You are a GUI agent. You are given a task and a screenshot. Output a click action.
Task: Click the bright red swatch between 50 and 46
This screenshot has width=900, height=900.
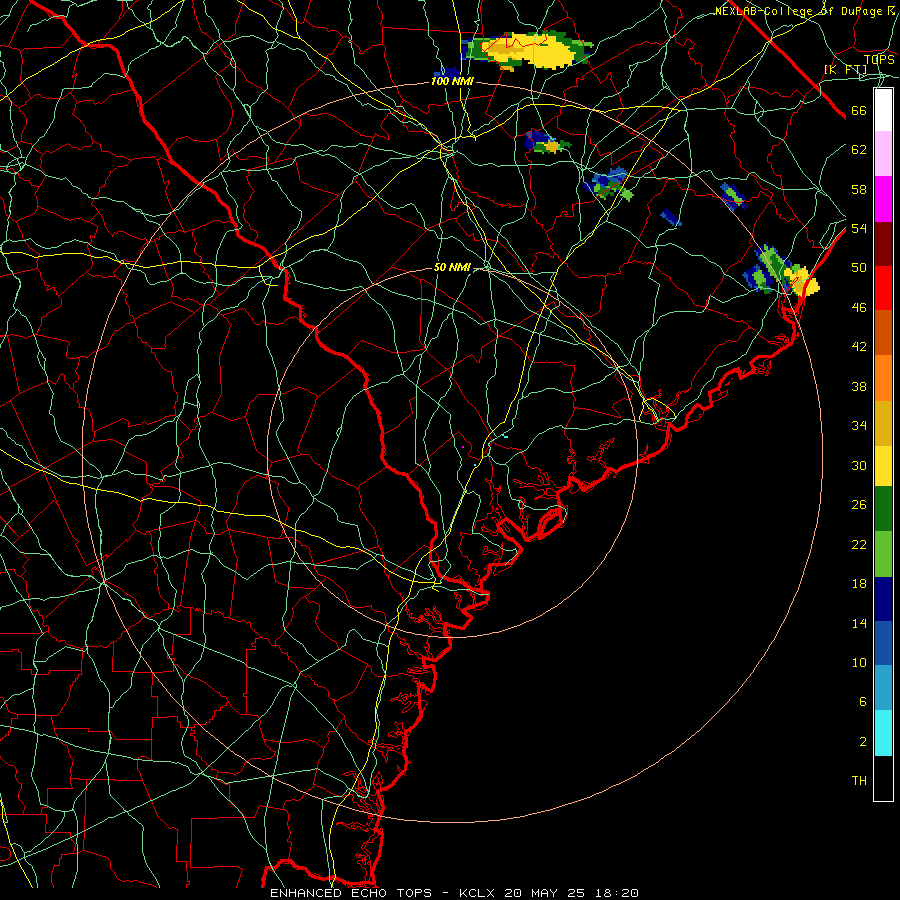(883, 288)
